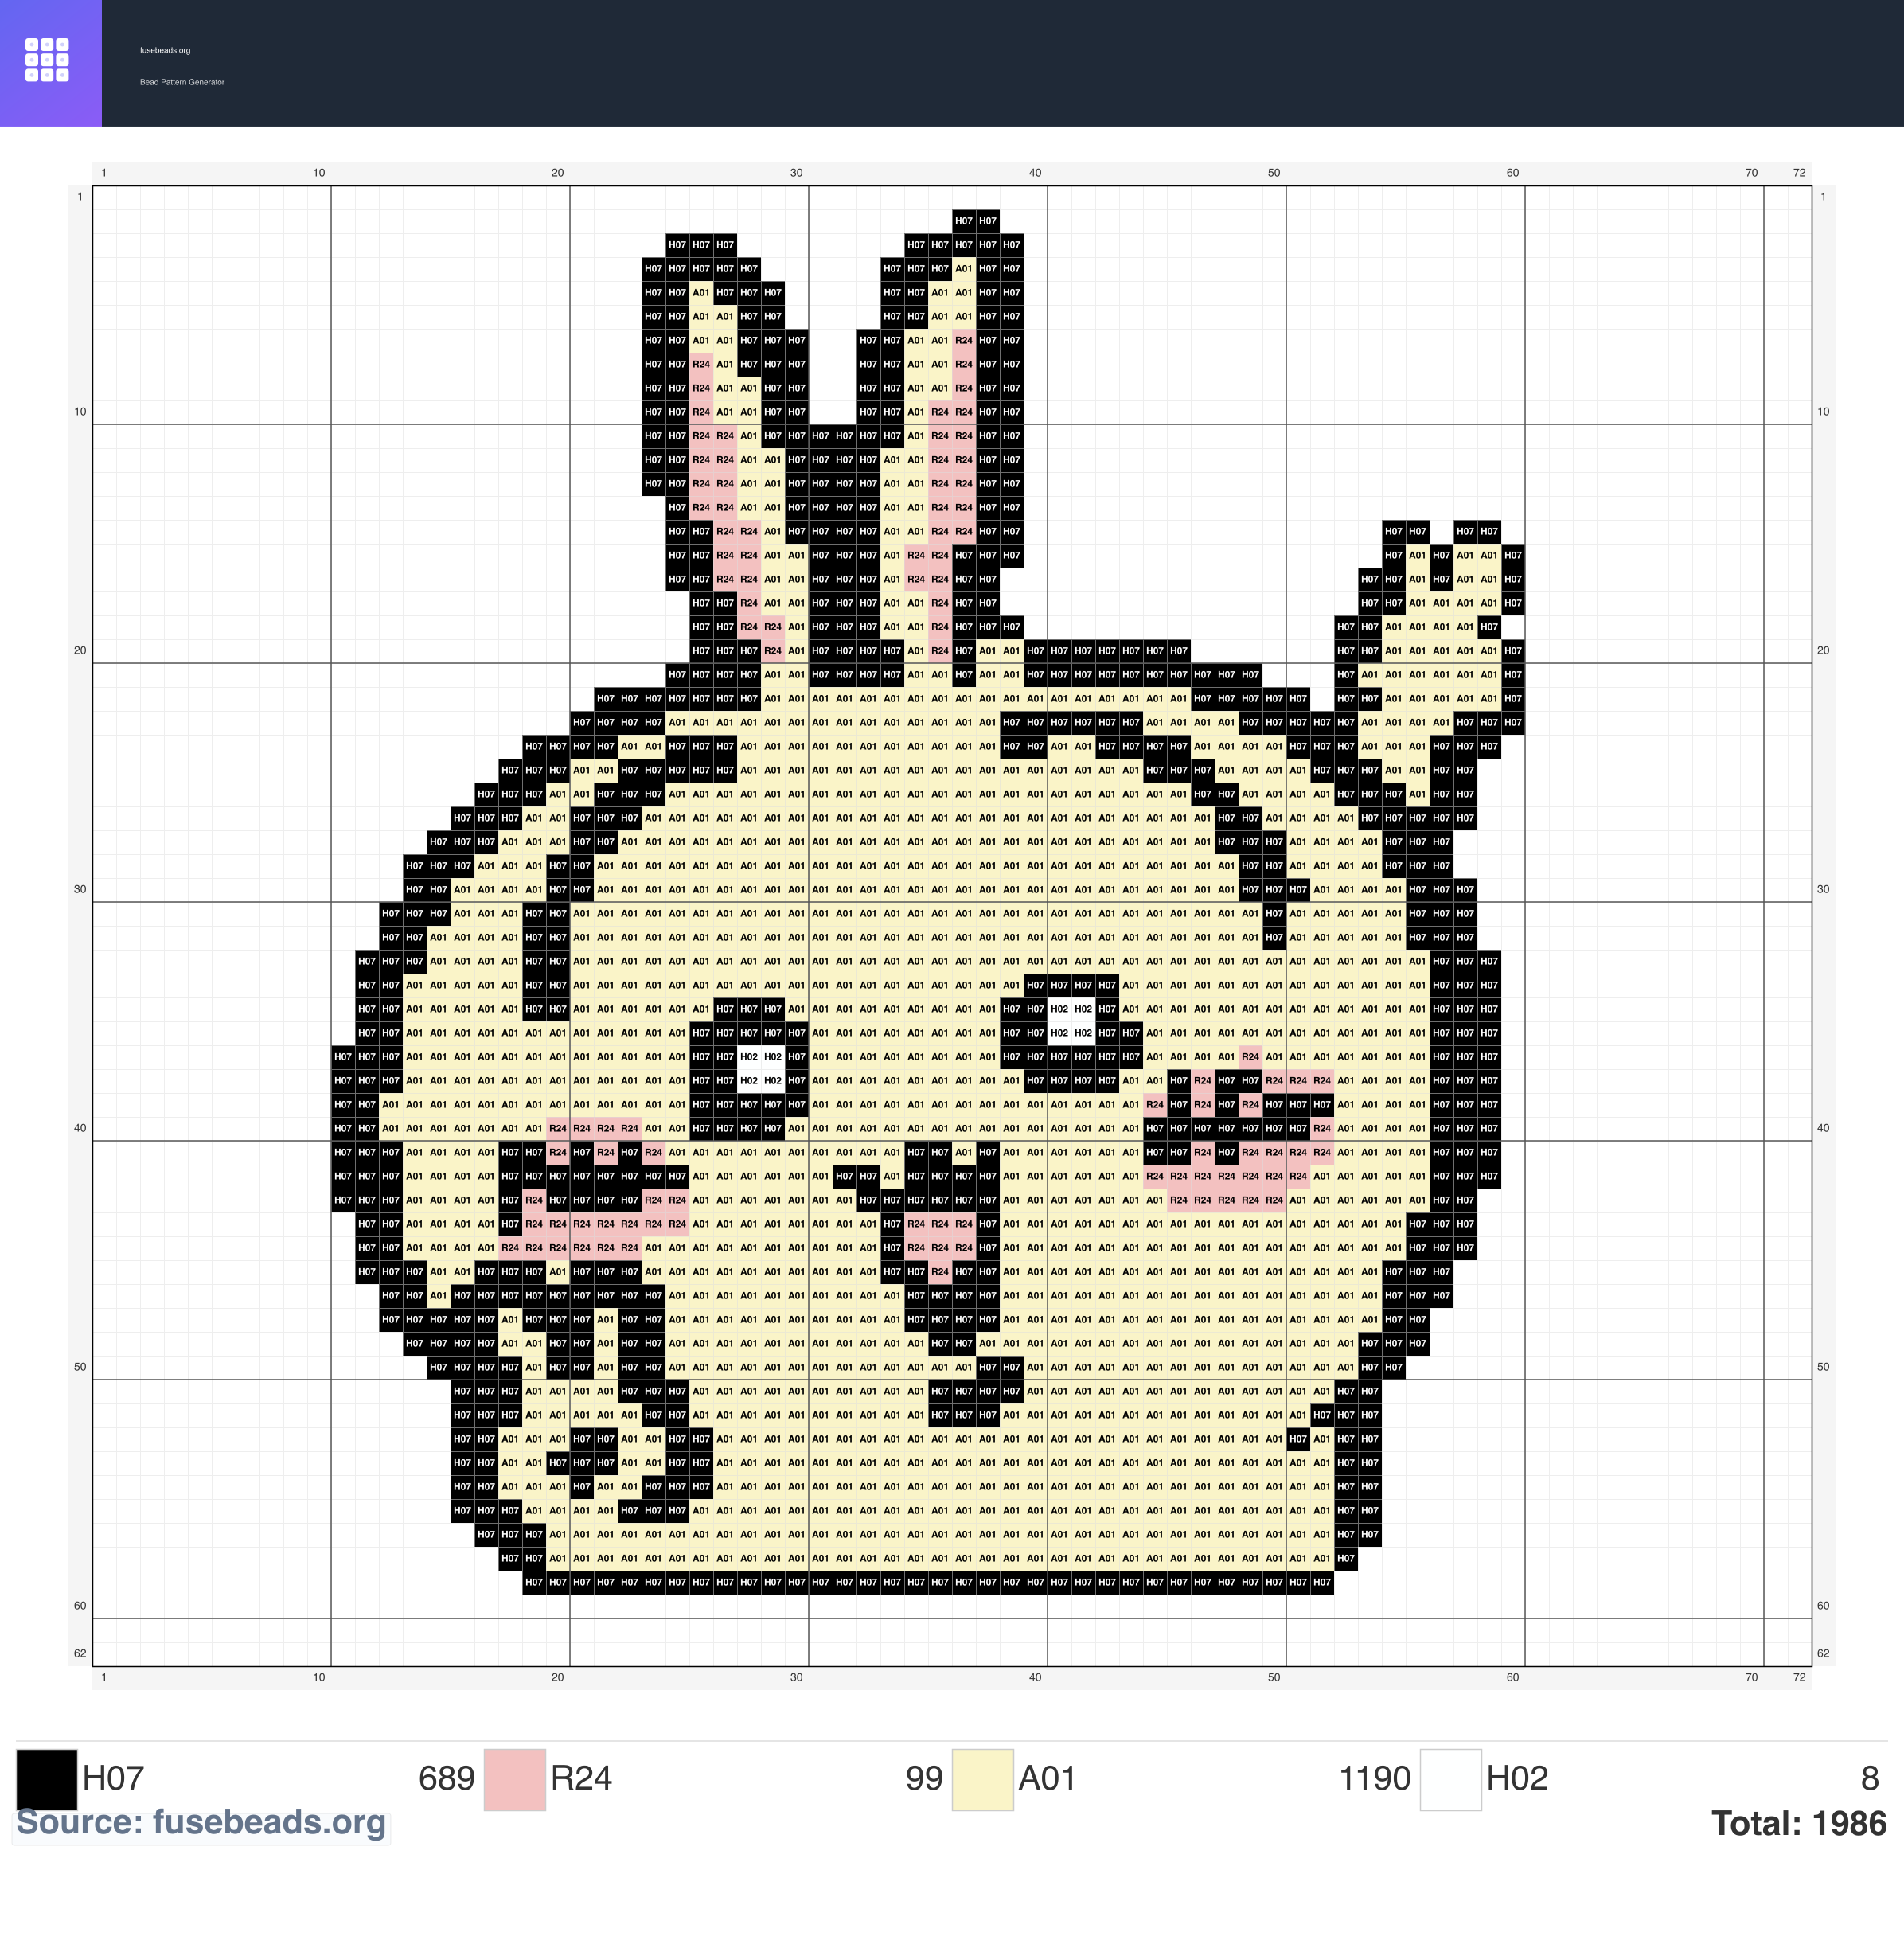Open the Source: fusebeads.org link
The height and width of the screenshot is (1952, 1904).
click(201, 1822)
